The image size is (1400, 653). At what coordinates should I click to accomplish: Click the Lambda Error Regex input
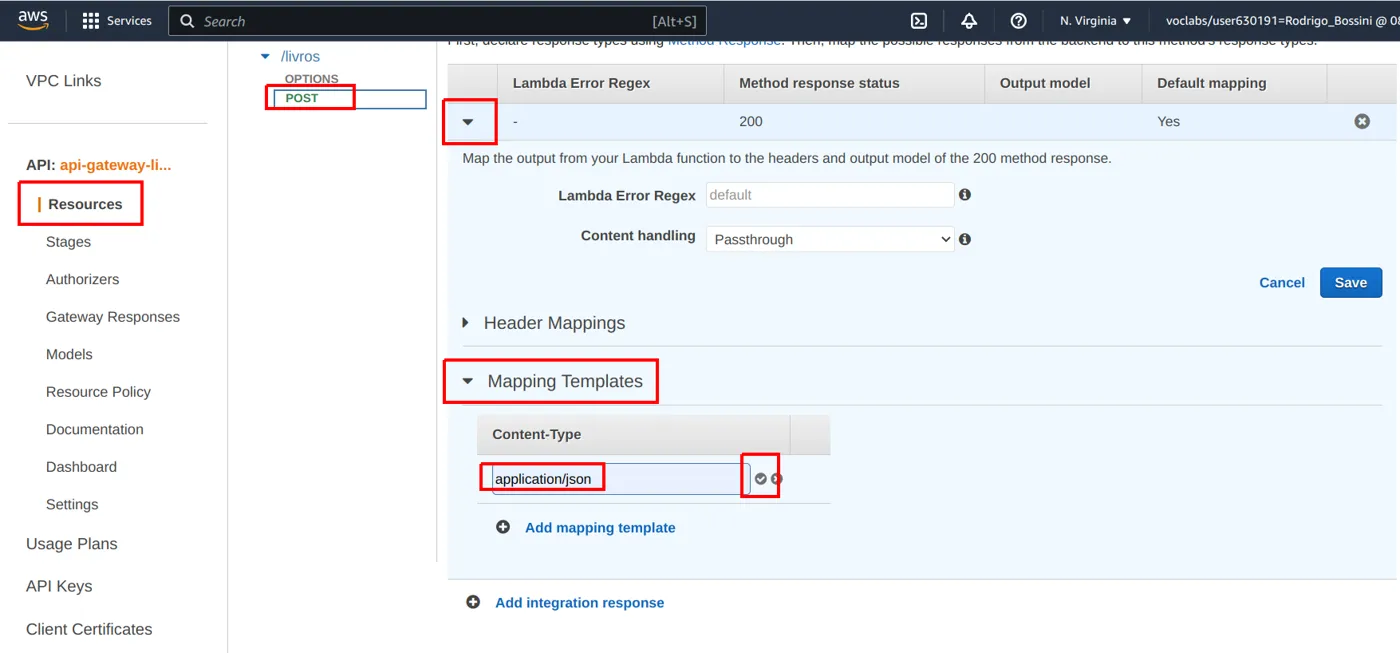coord(830,195)
